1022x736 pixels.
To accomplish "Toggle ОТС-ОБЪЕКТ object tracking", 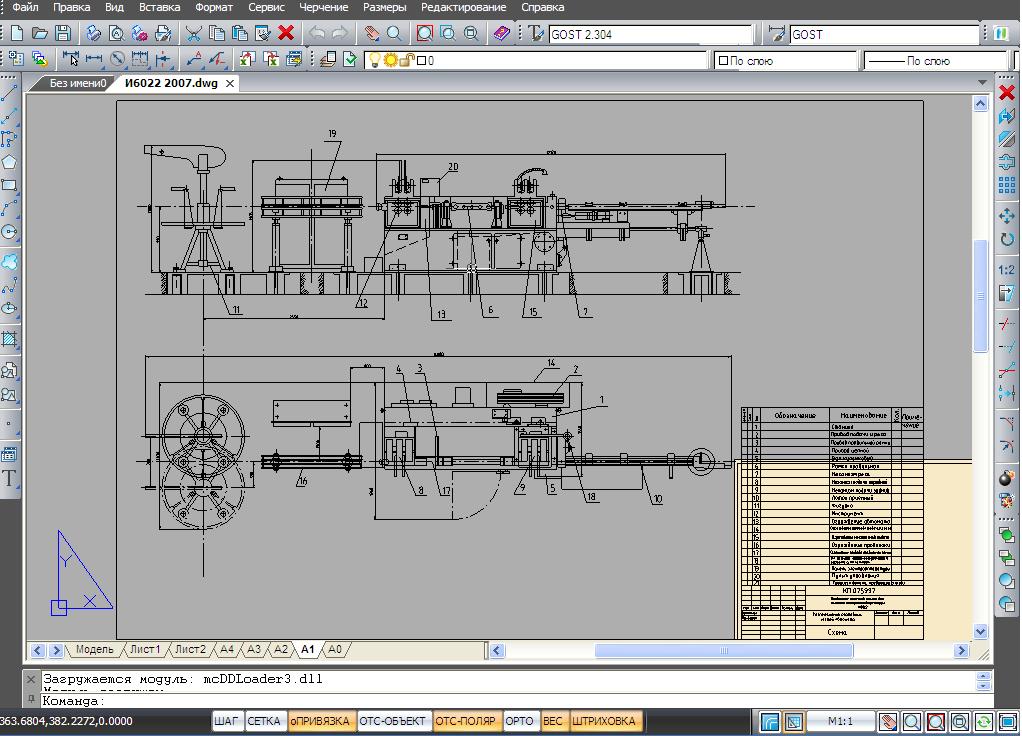I will 392,721.
